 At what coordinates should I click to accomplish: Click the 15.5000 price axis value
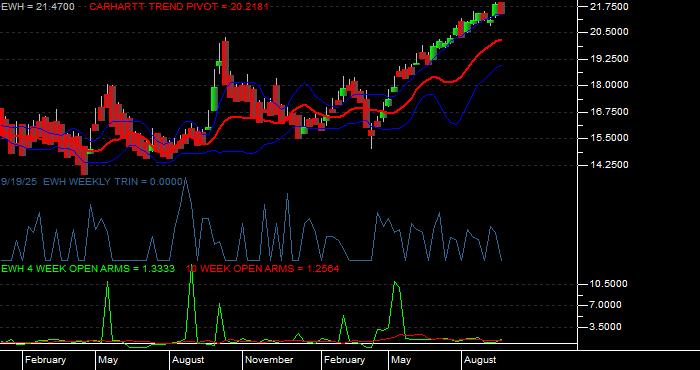[x=610, y=138]
